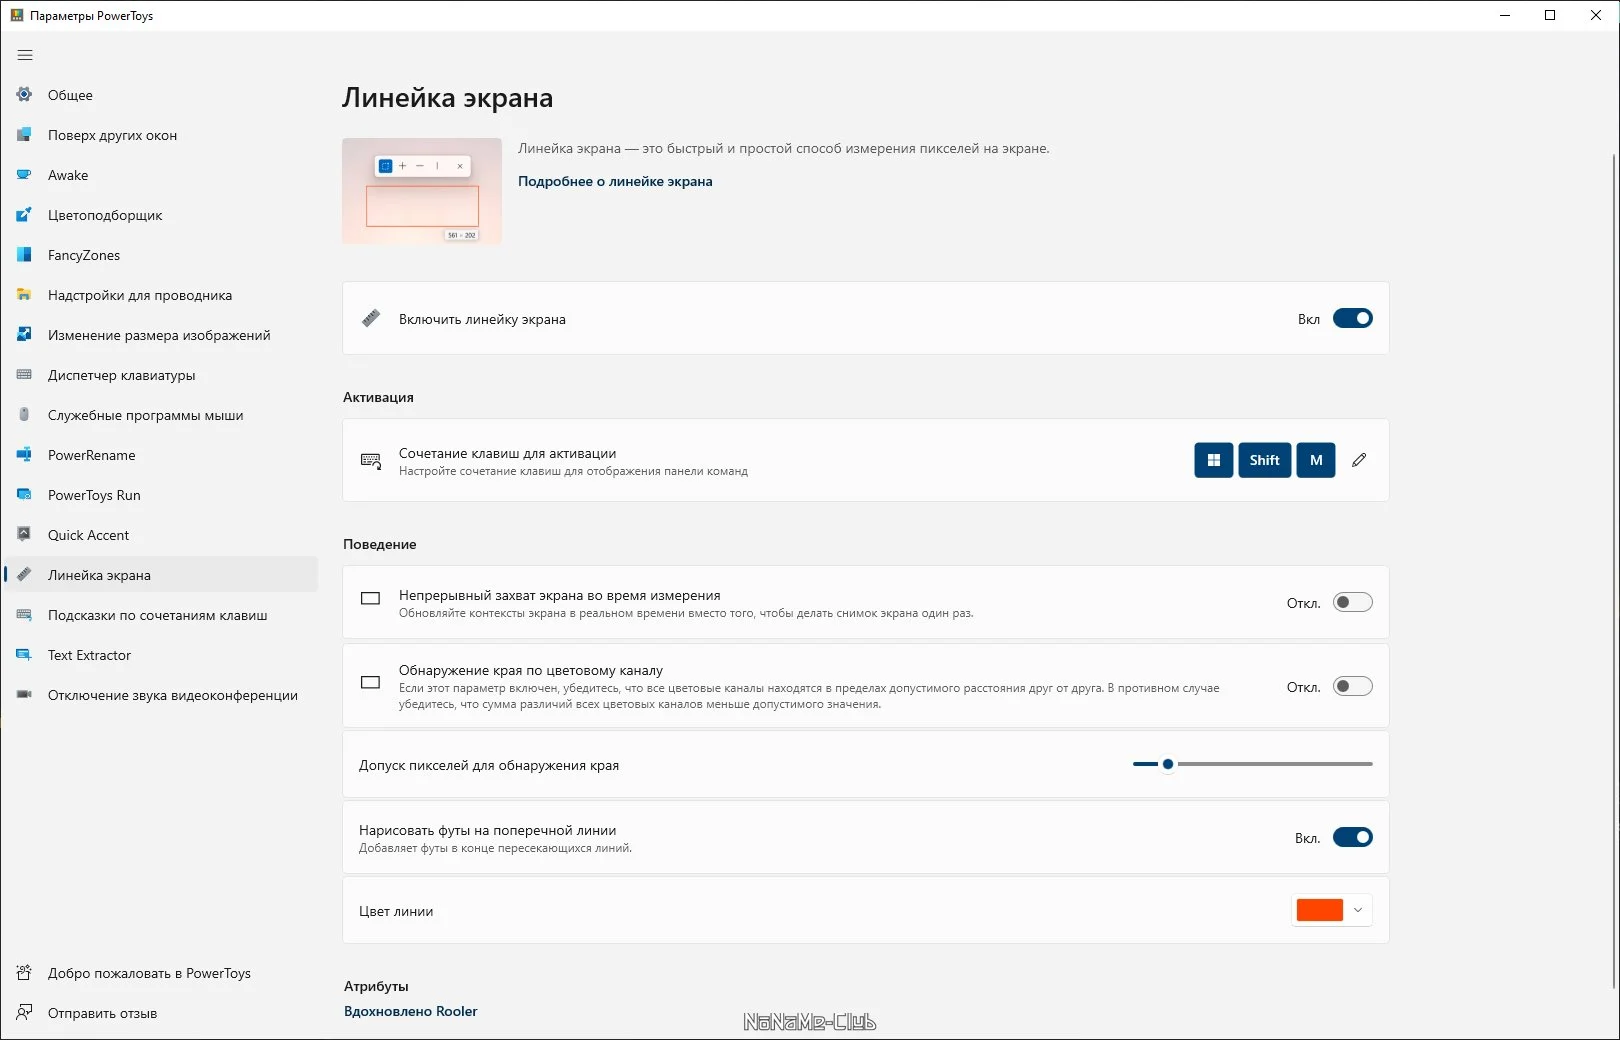Click the Добро пожаловать в PowerToys icon
1620x1040 pixels.
point(24,973)
